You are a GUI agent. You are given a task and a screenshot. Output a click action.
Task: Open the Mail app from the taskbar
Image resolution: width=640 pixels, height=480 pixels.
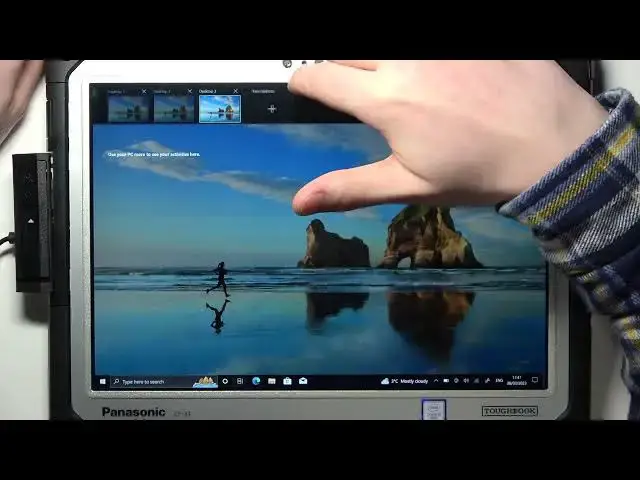point(303,381)
